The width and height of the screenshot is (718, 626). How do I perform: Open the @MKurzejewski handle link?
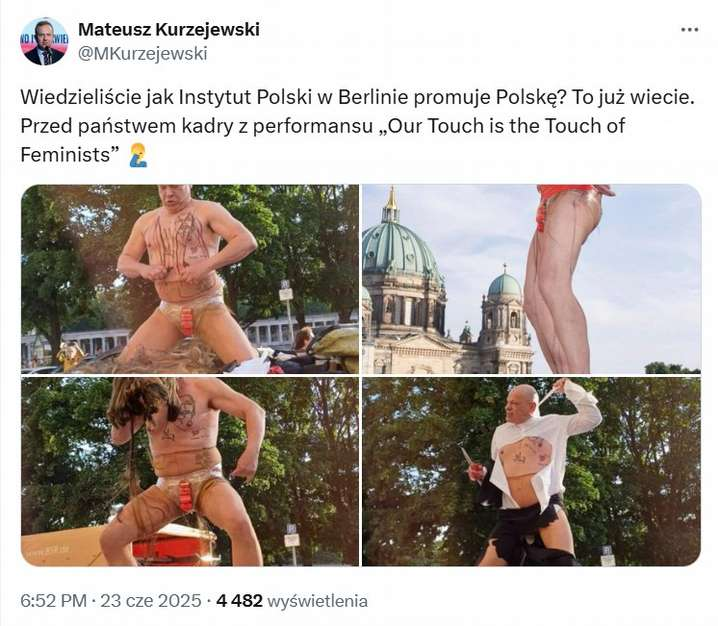[143, 54]
